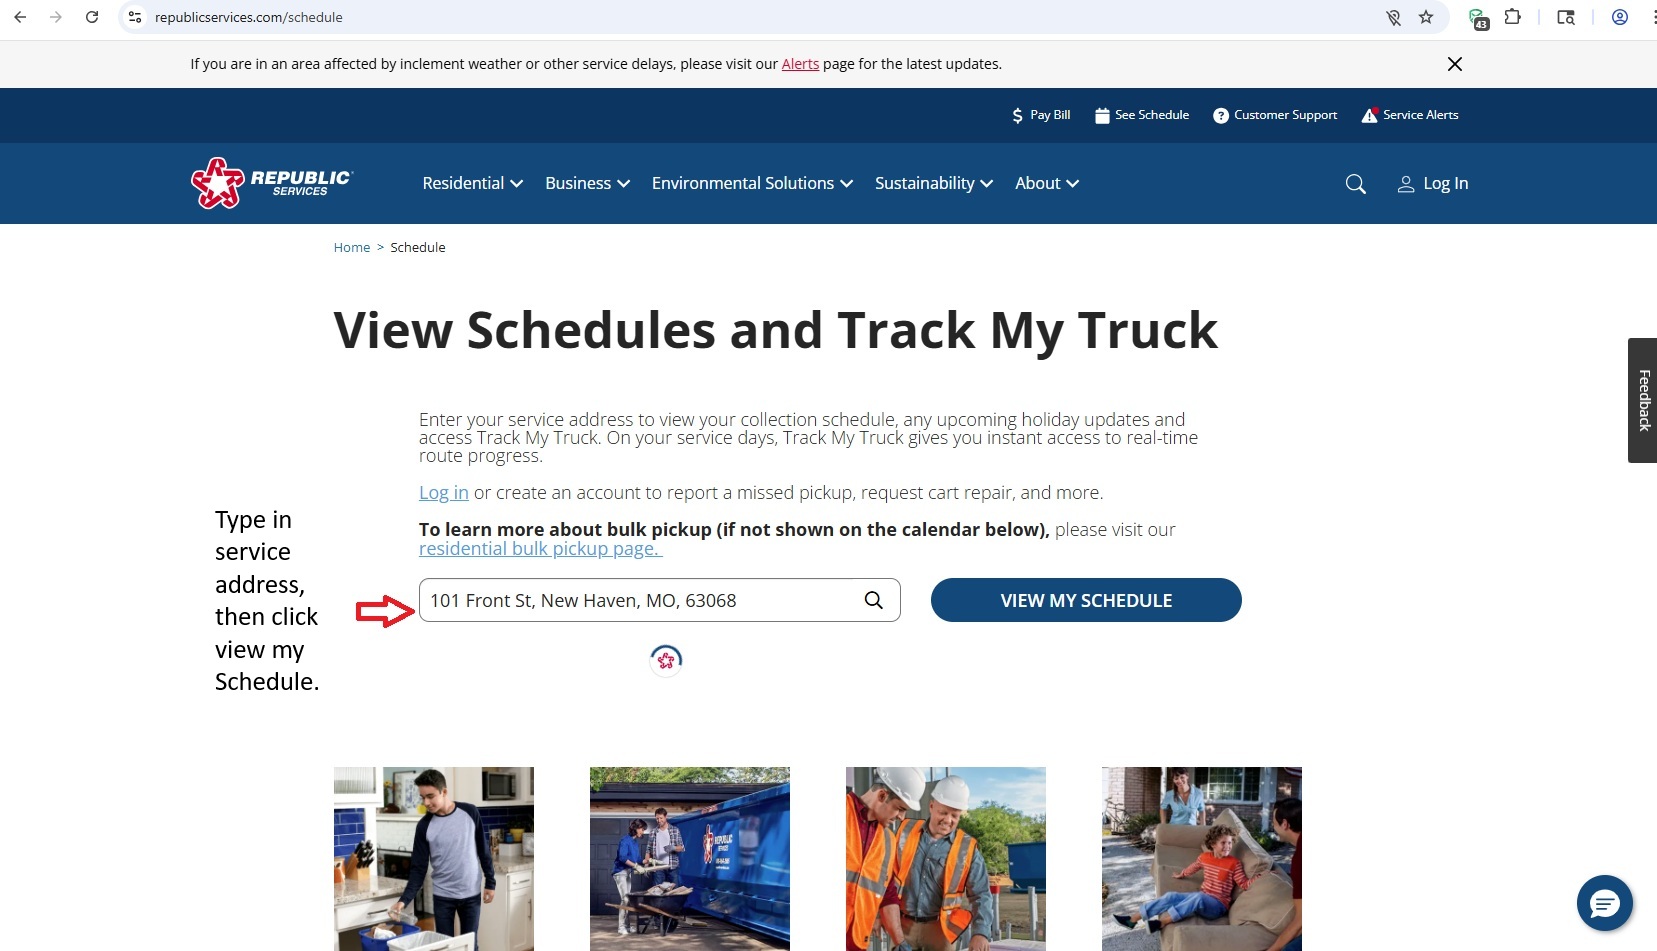Expand the Sustainability menu

point(934,183)
